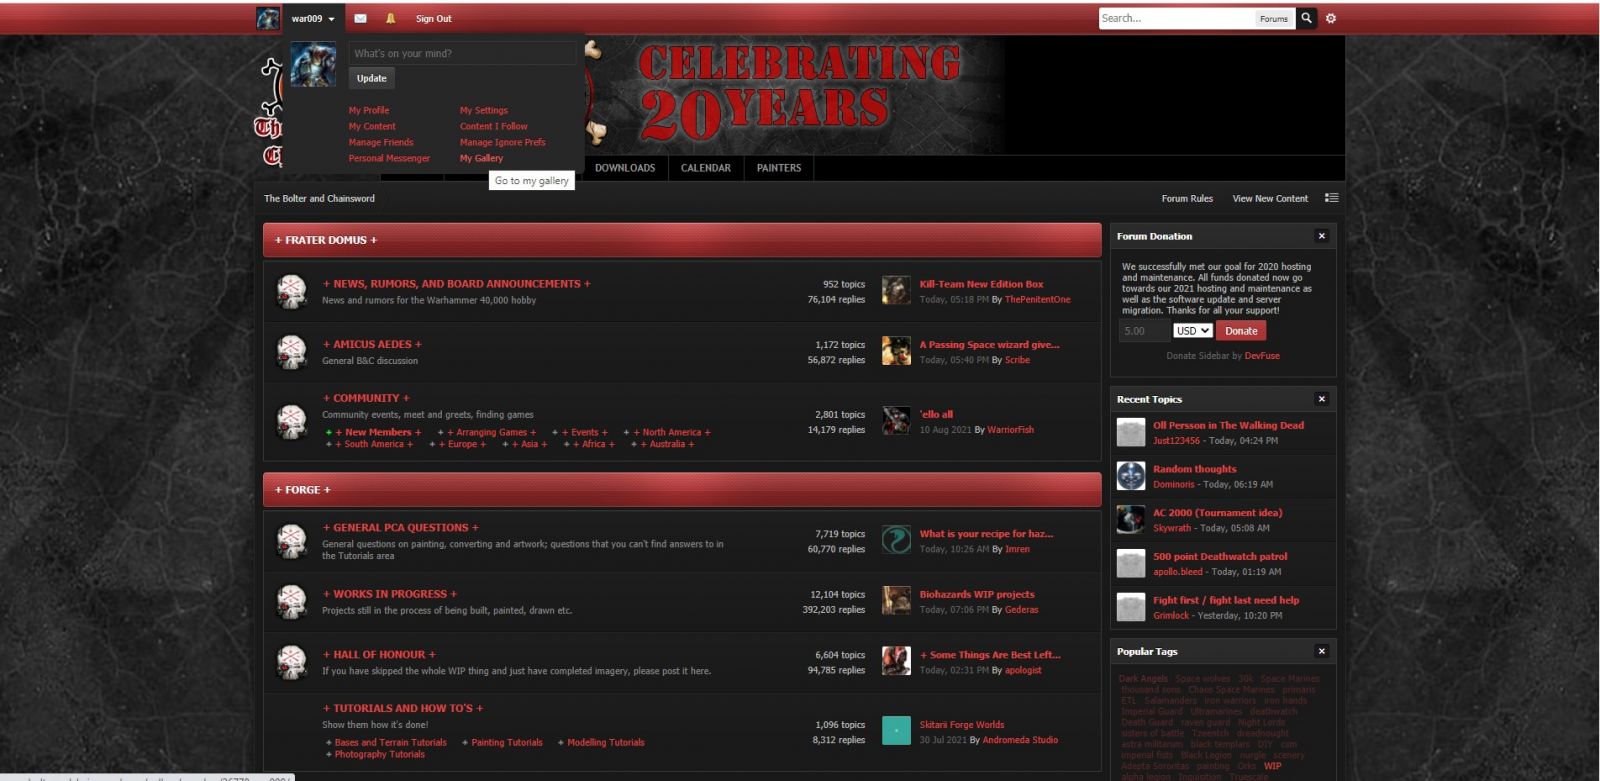Open the USD currency dropdown
The image size is (1600, 781).
click(1192, 331)
